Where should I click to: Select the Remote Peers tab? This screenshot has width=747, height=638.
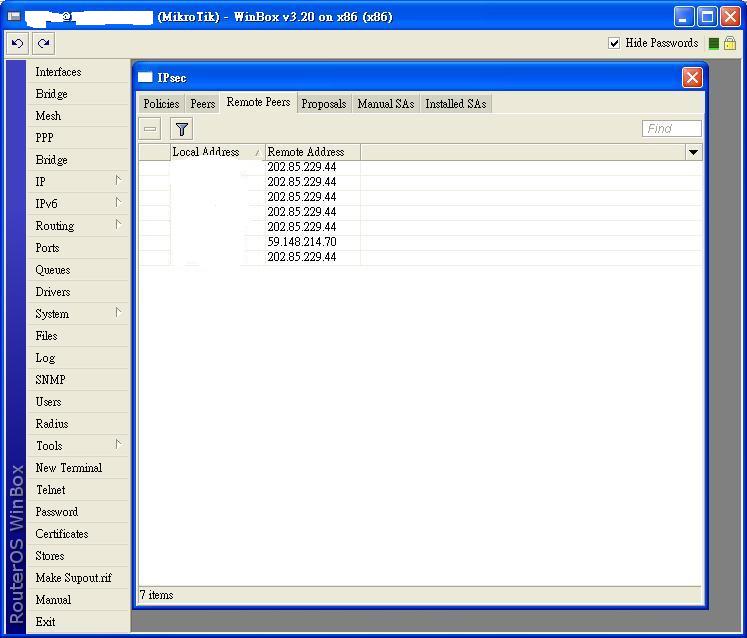pyautogui.click(x=258, y=102)
